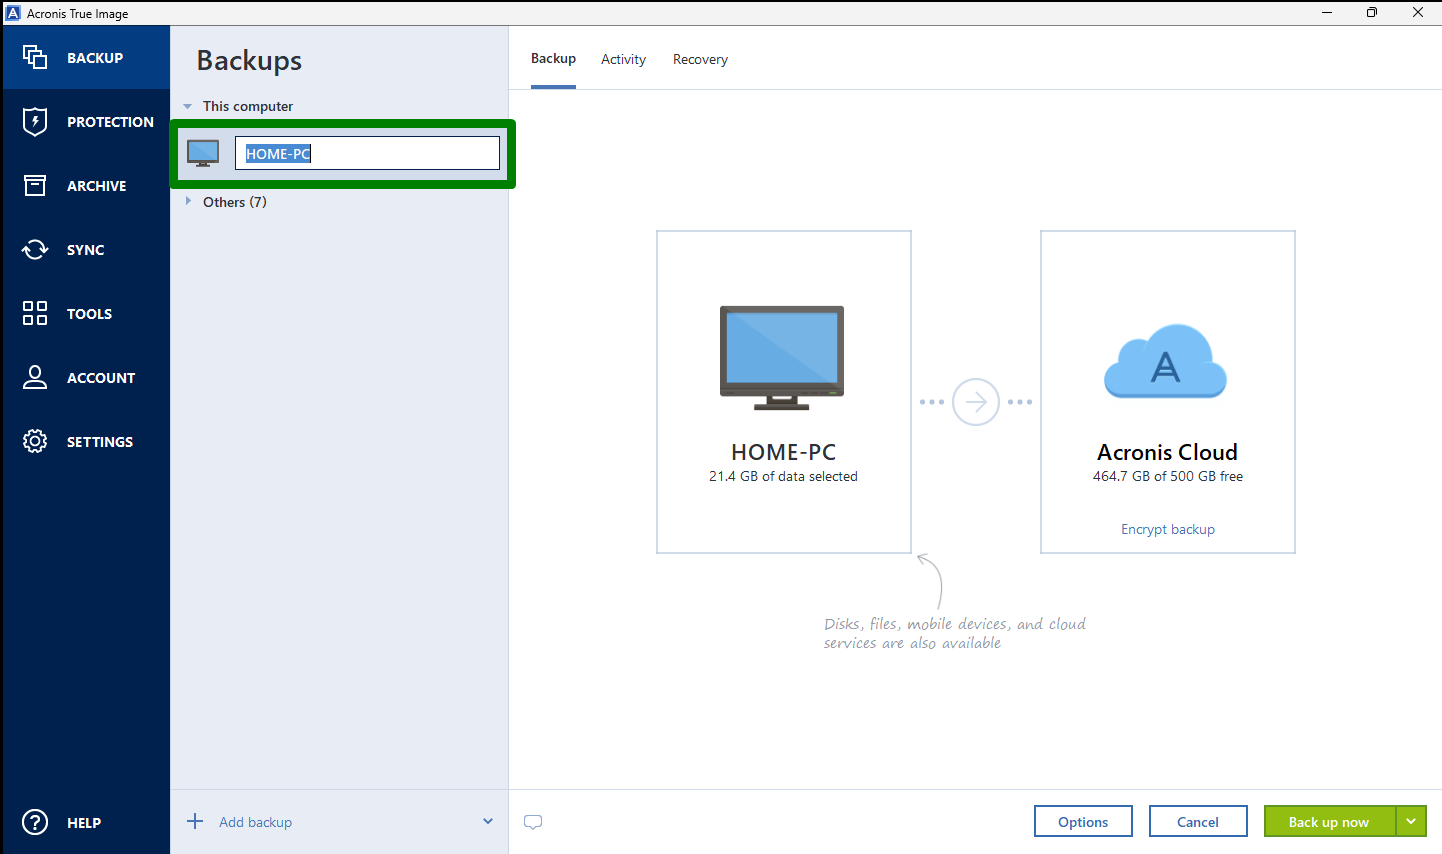Screen dimensions: 1442x854
Task: Open the Tools section
Action: (x=86, y=313)
